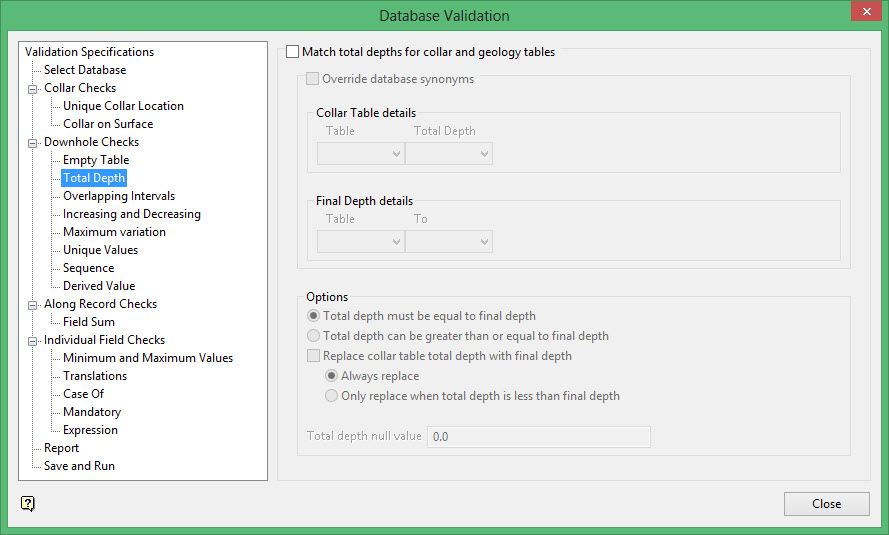Screen dimensions: 889x535
Task: Click the help question mark icon
Action: 28,503
